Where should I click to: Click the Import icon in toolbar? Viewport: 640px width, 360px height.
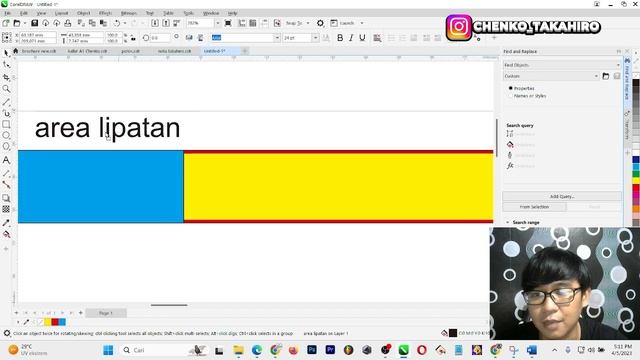[x=155, y=23]
